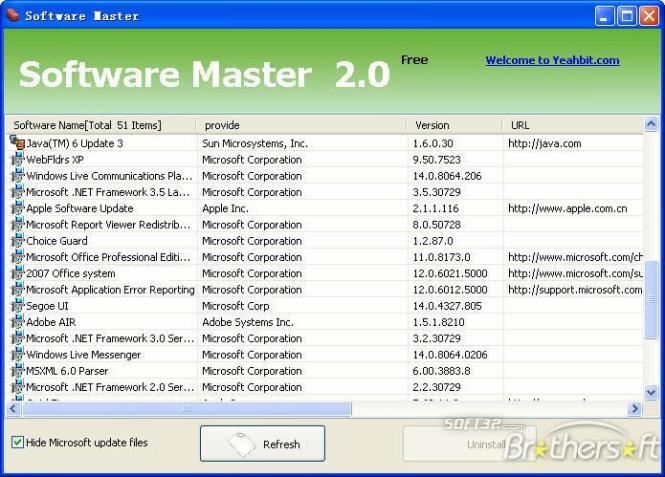Select the Apple Software Update name

tap(80, 208)
